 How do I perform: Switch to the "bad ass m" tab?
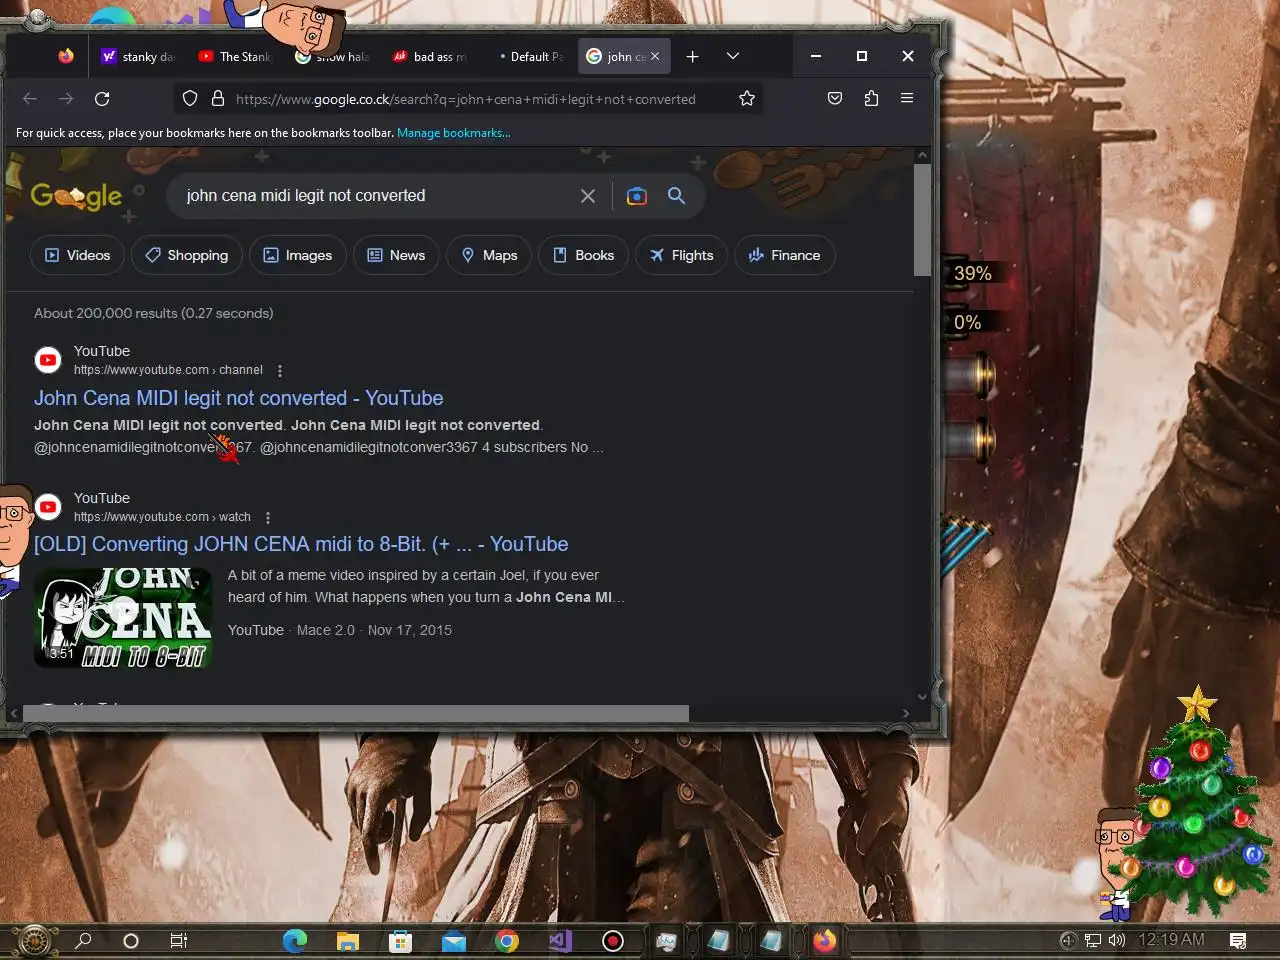430,57
